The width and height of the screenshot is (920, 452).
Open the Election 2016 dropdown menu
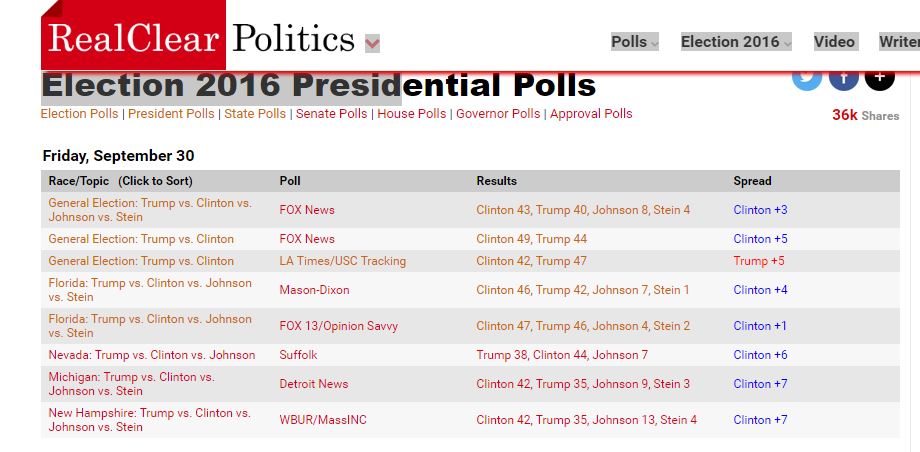[736, 42]
